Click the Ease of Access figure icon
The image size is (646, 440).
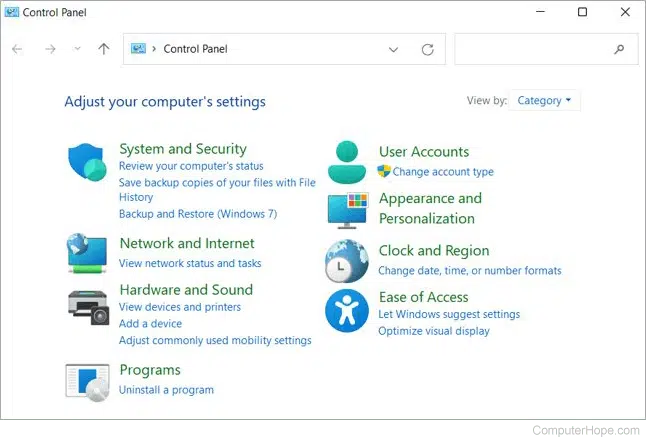(347, 311)
